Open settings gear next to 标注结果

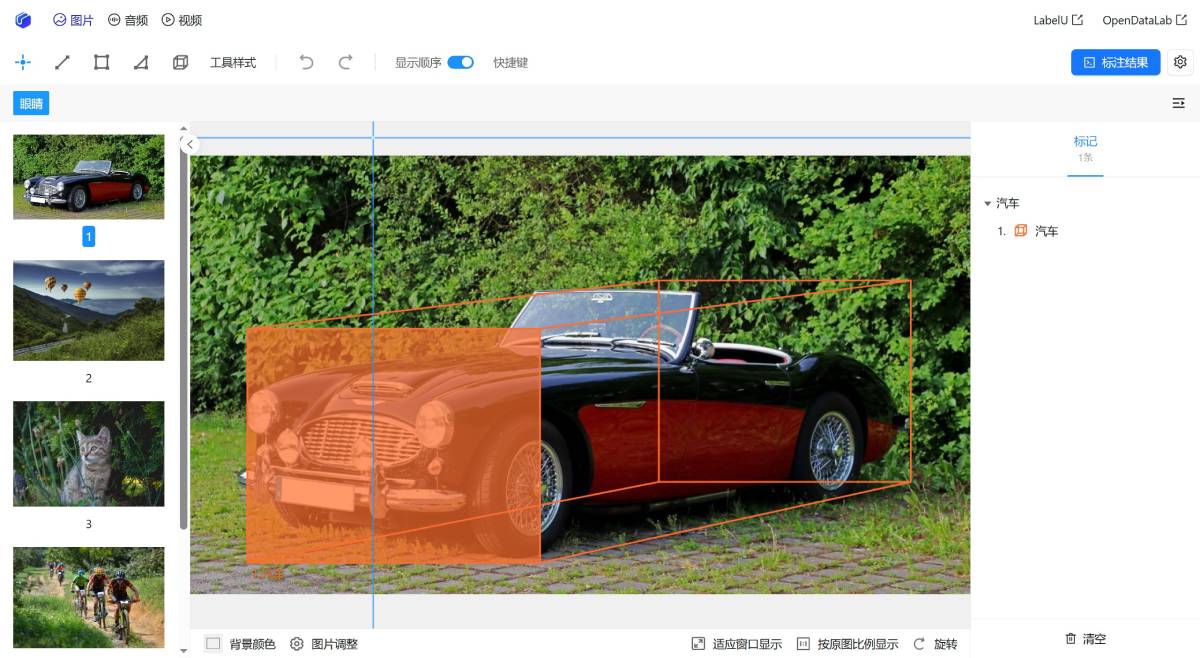(x=1180, y=62)
